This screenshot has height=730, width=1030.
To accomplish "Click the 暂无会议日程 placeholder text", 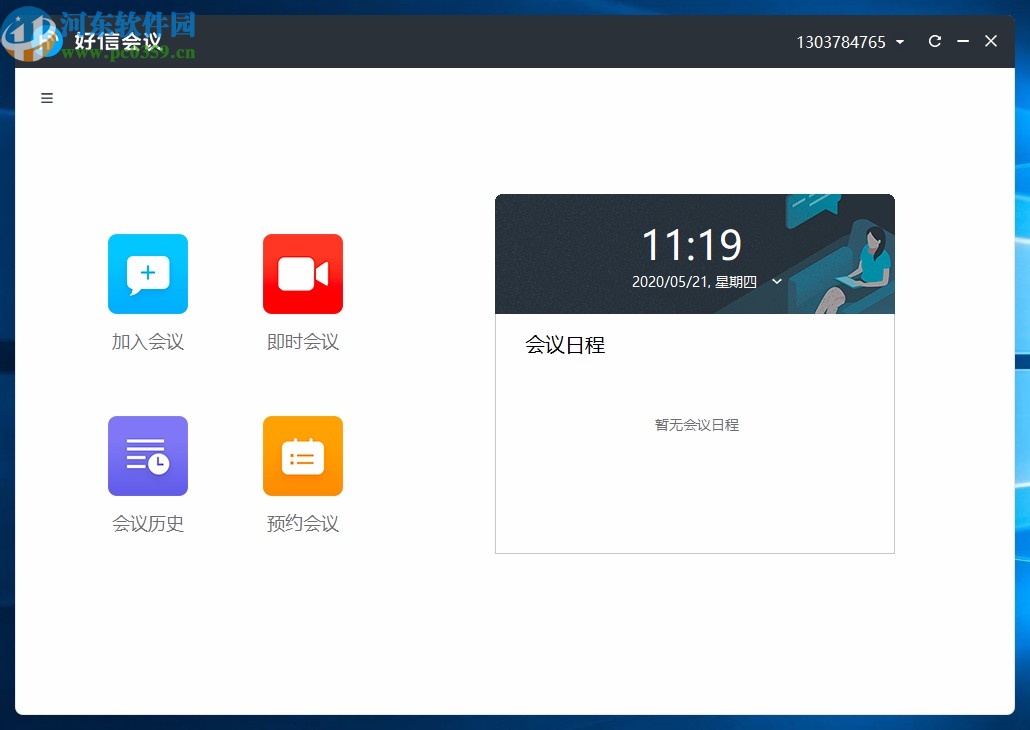I will point(695,424).
